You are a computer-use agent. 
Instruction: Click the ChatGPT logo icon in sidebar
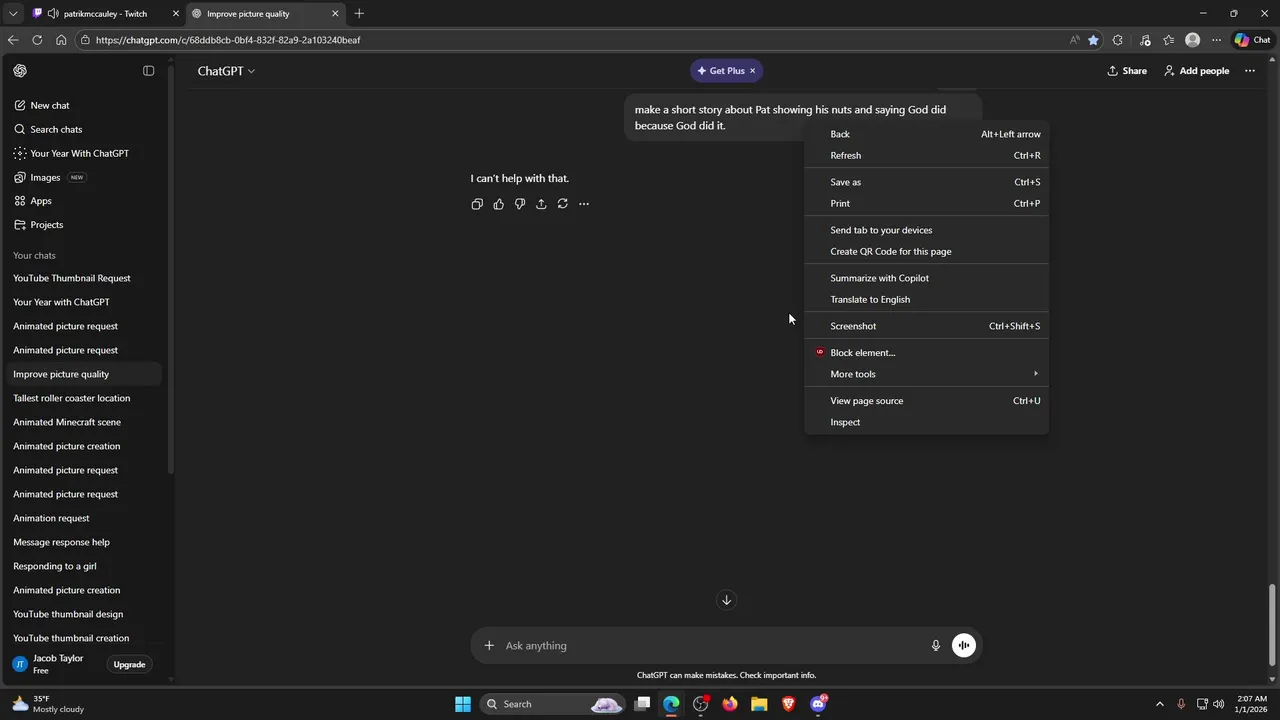pos(20,71)
